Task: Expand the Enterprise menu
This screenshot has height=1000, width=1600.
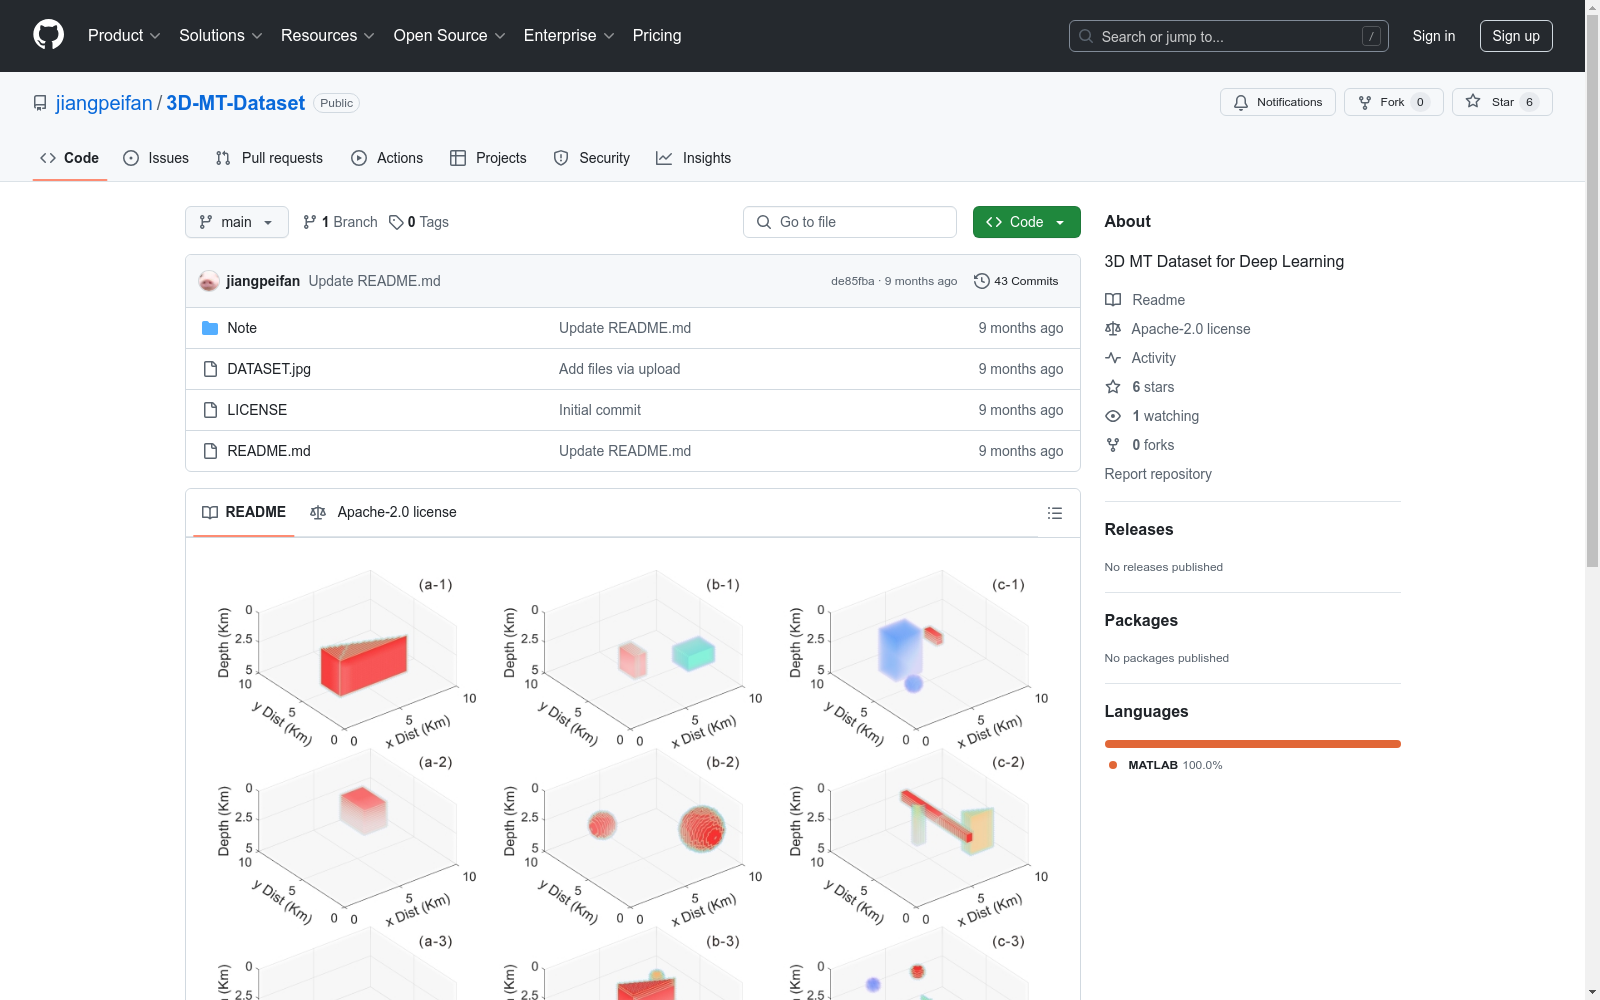Action: click(x=569, y=36)
